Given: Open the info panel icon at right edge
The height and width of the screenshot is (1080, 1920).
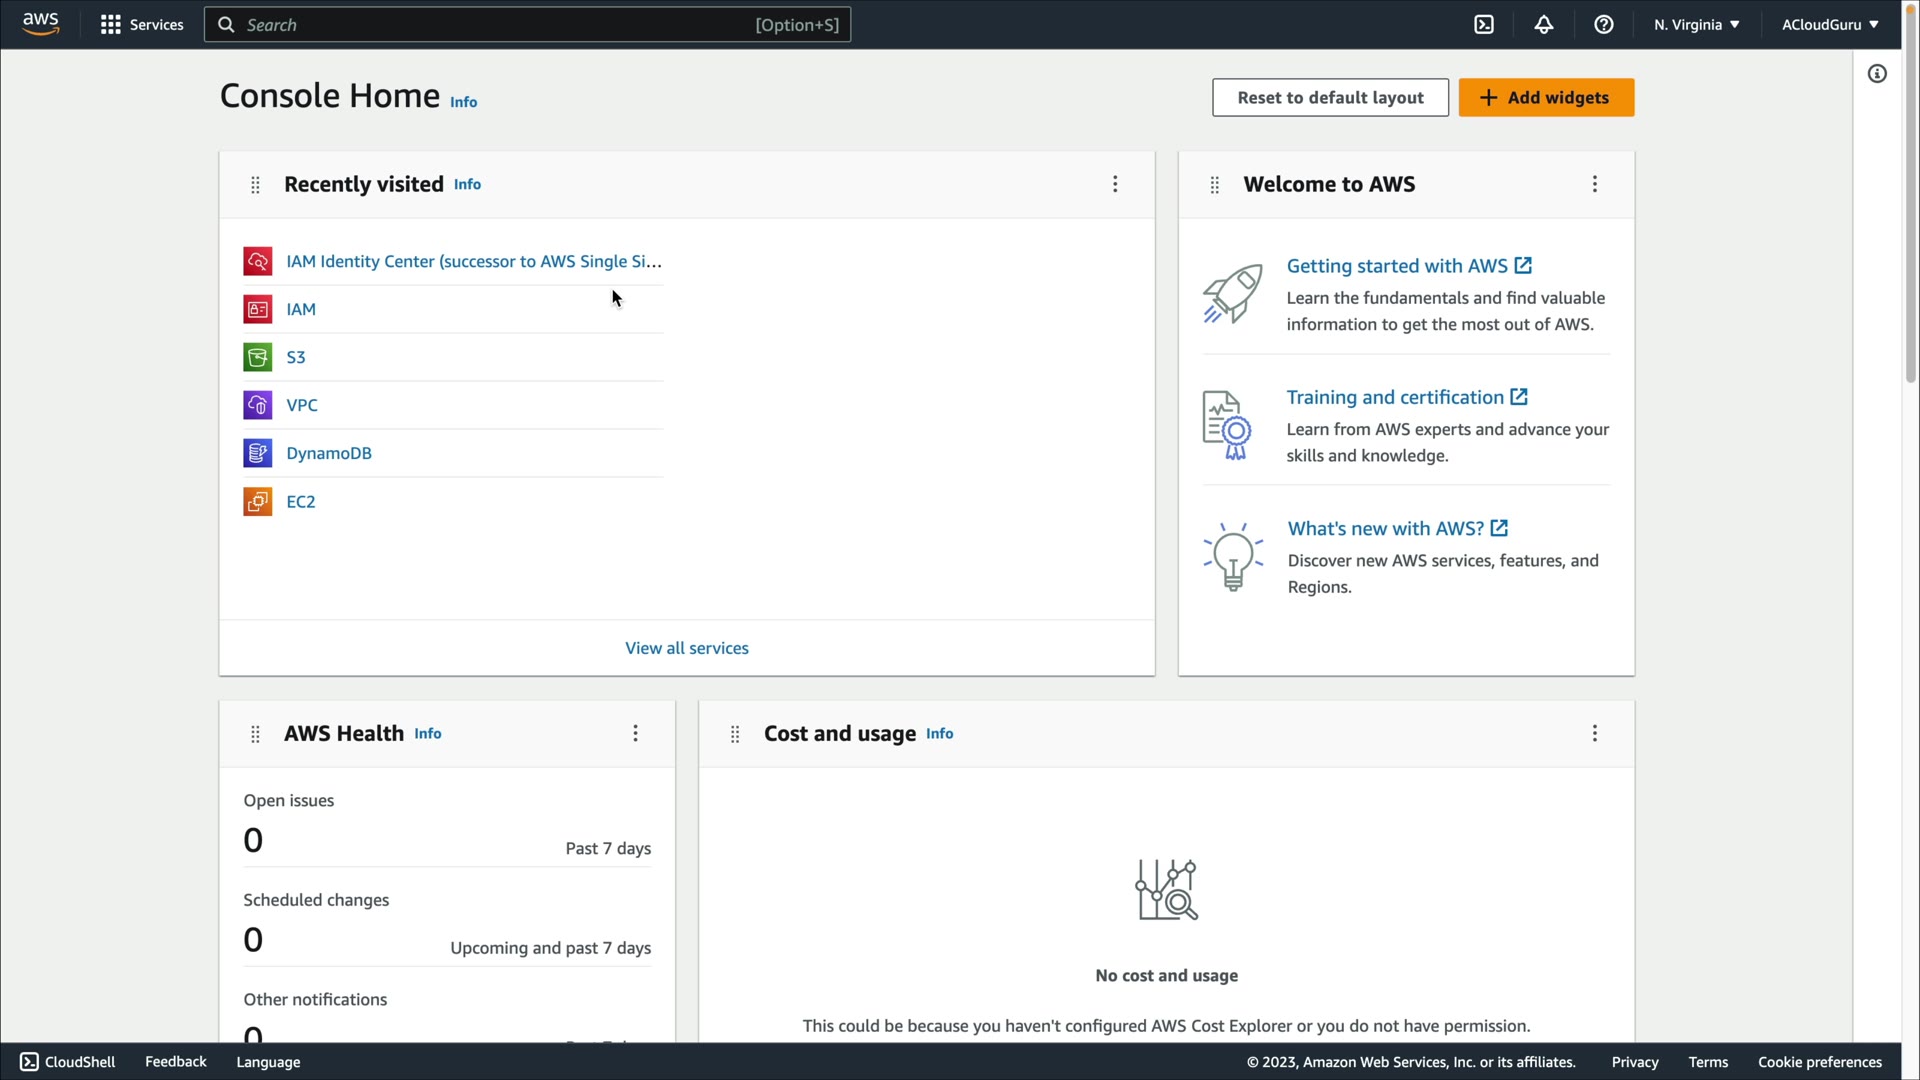Looking at the screenshot, I should (1877, 74).
